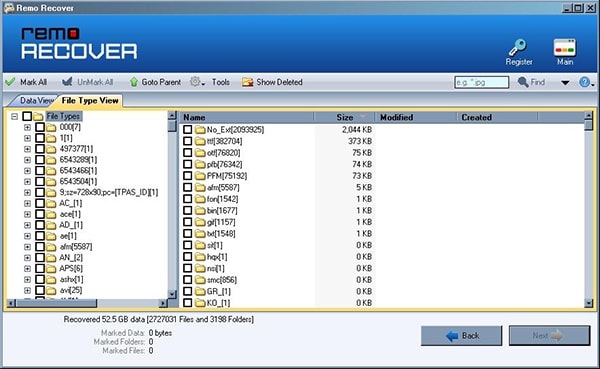Image resolution: width=600 pixels, height=369 pixels.
Task: Mark the avi[25] checkbox in tree
Action: [x=40, y=290]
